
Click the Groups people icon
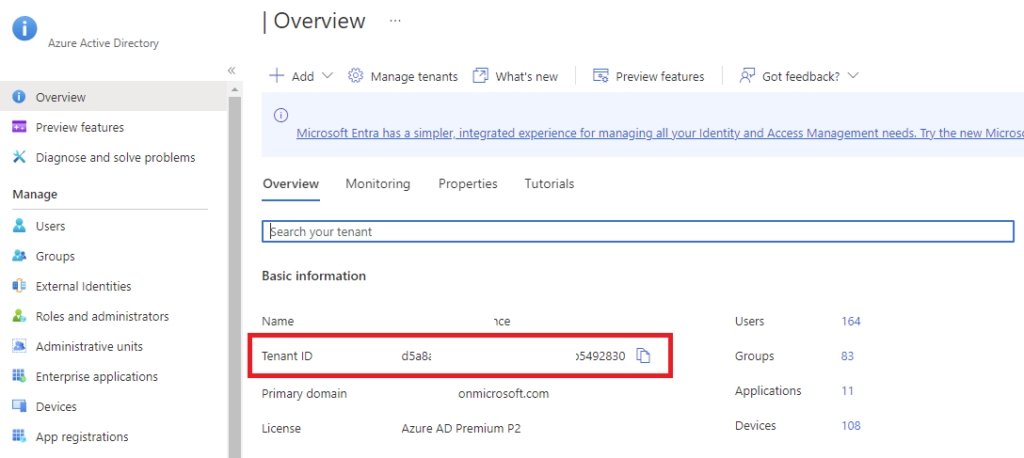tap(19, 256)
